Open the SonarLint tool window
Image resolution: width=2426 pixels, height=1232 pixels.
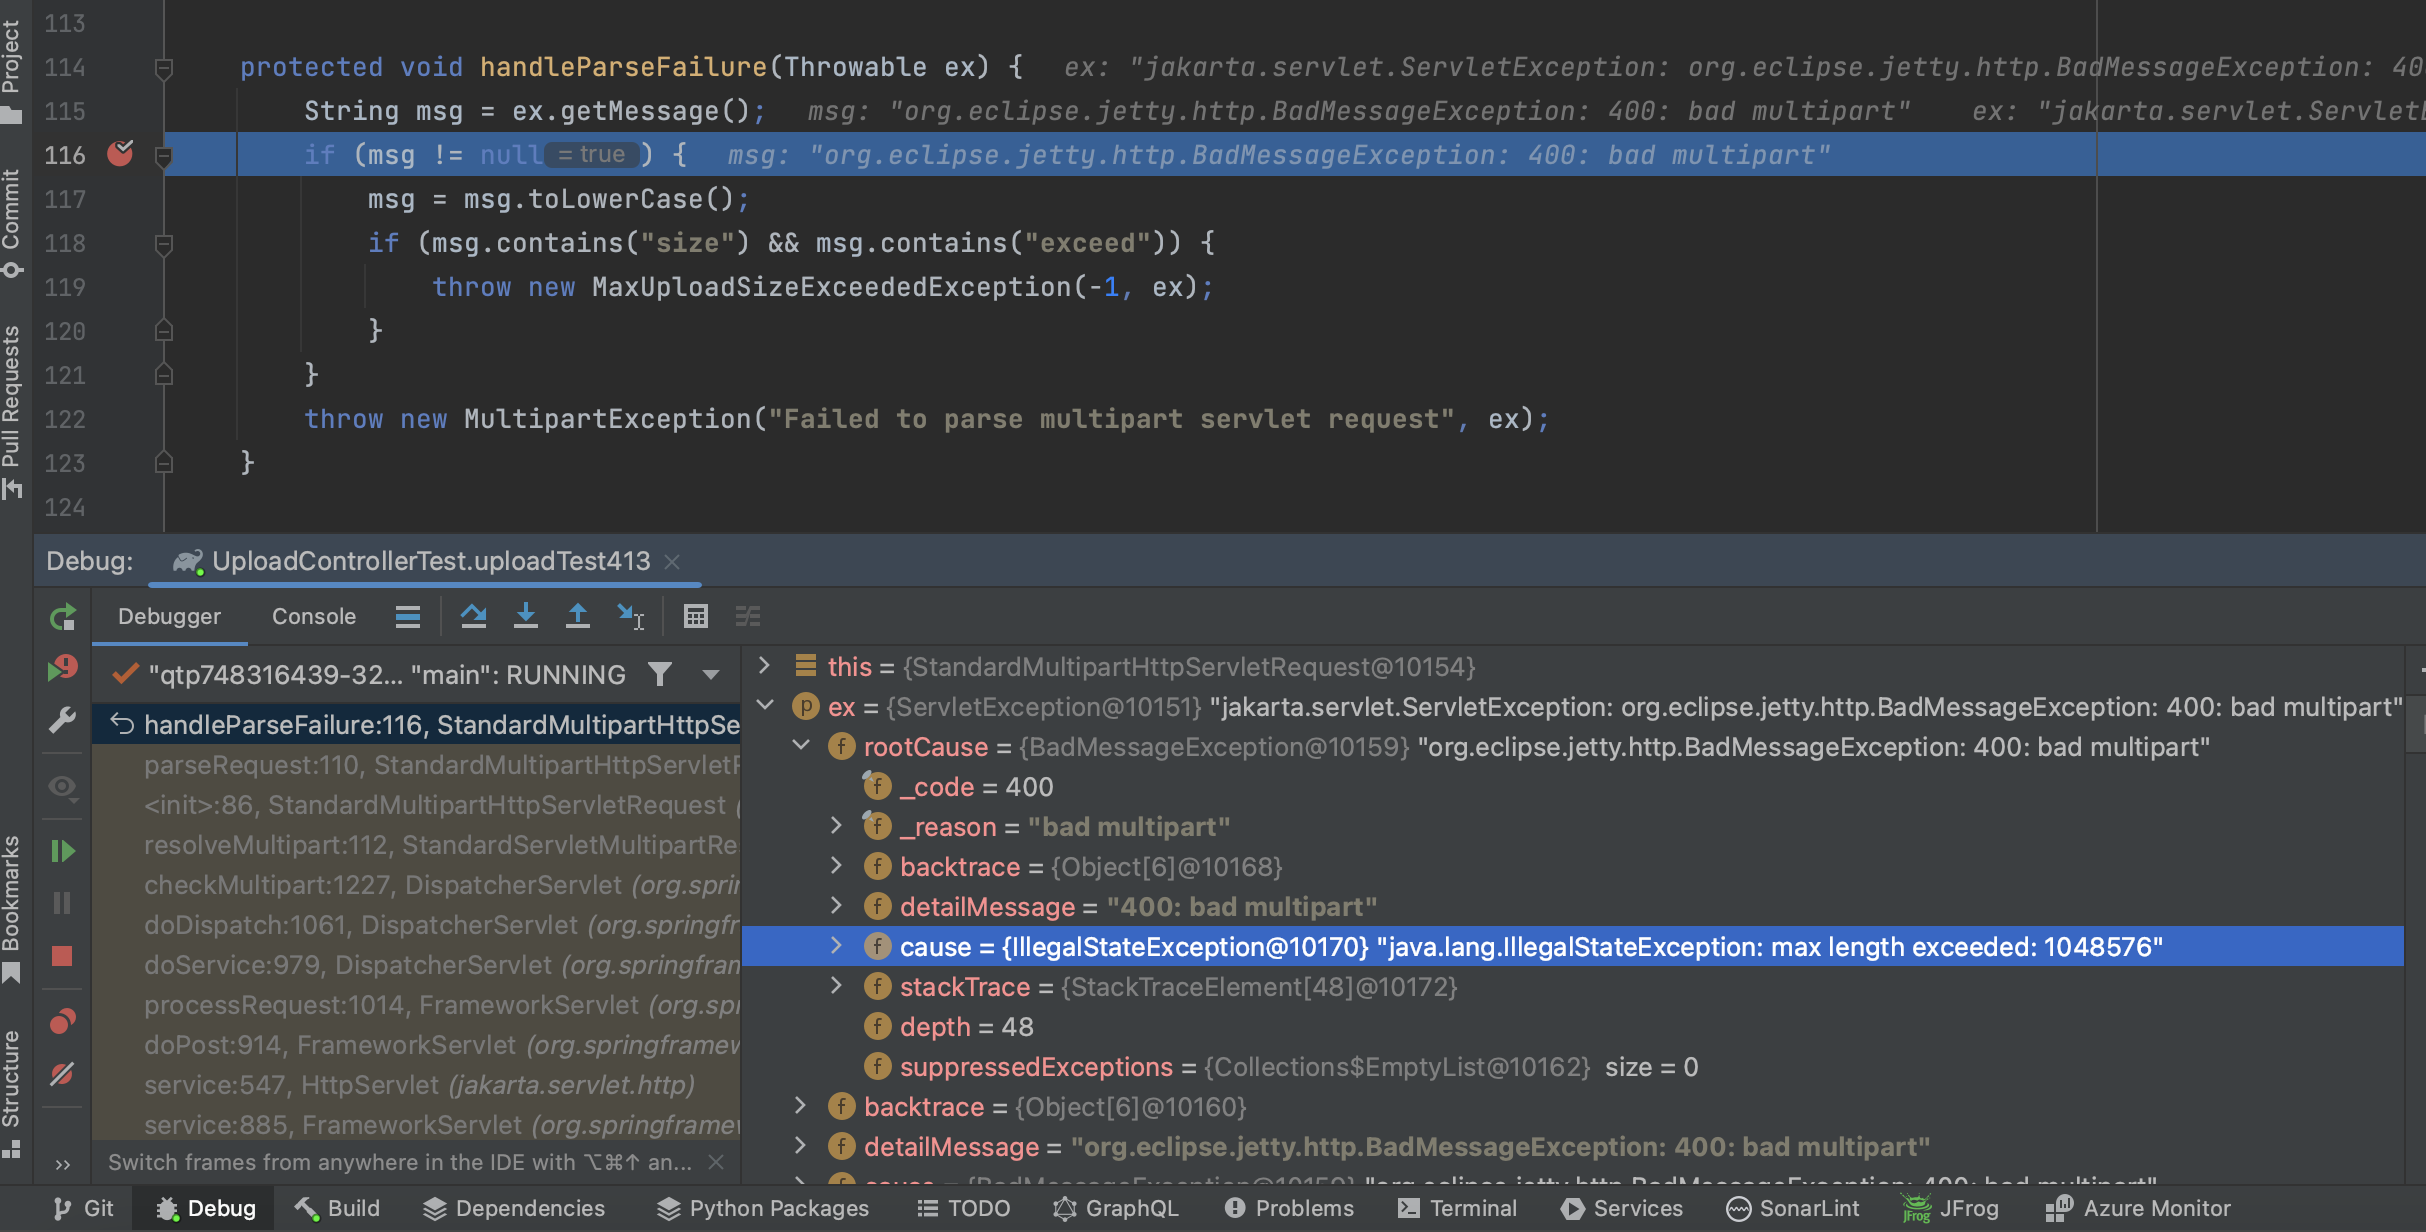pyautogui.click(x=1793, y=1208)
